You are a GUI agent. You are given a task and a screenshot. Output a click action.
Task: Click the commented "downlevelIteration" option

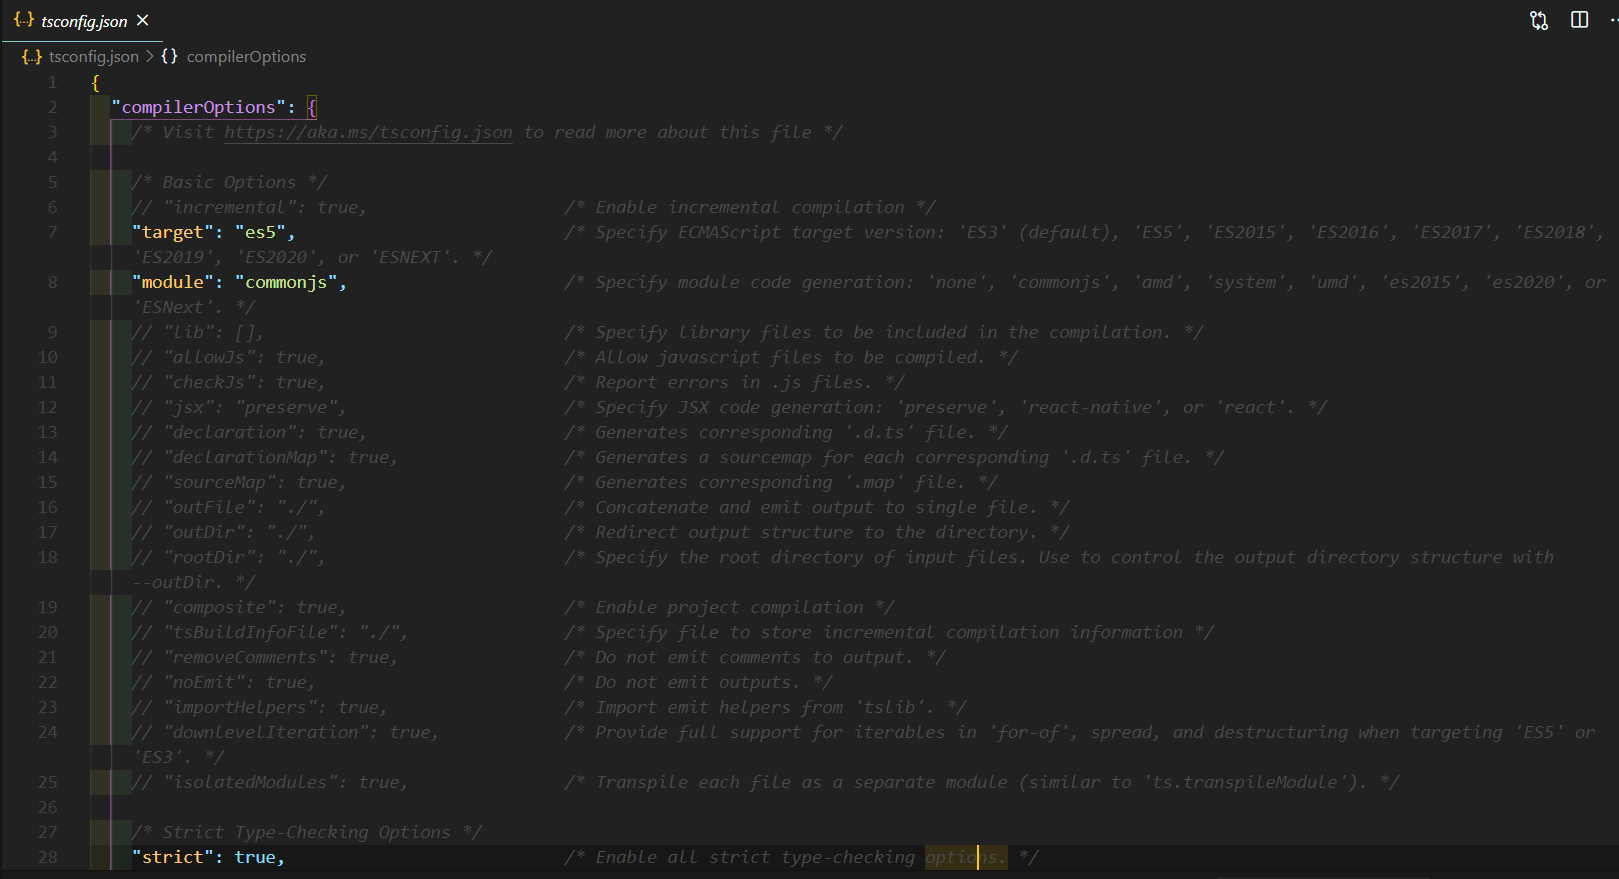click(285, 732)
